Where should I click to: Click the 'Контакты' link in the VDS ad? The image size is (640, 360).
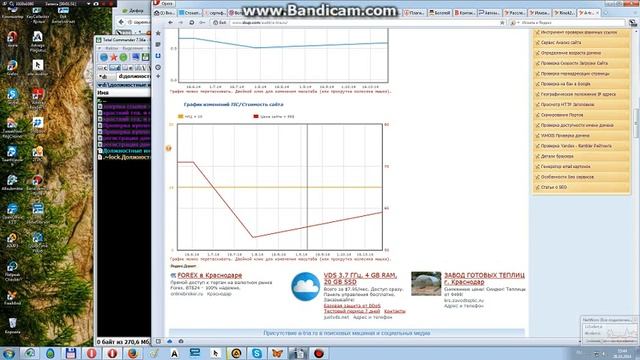pyautogui.click(x=395, y=311)
